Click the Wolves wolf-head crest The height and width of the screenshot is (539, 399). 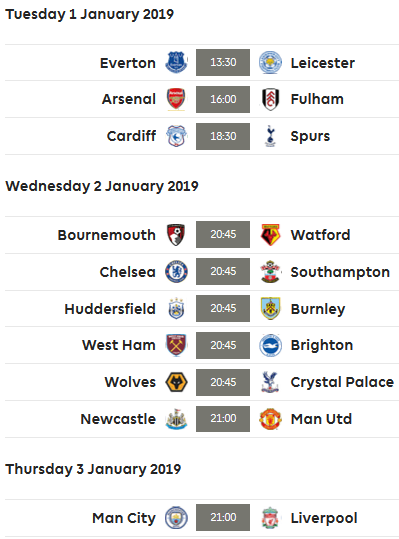click(176, 382)
